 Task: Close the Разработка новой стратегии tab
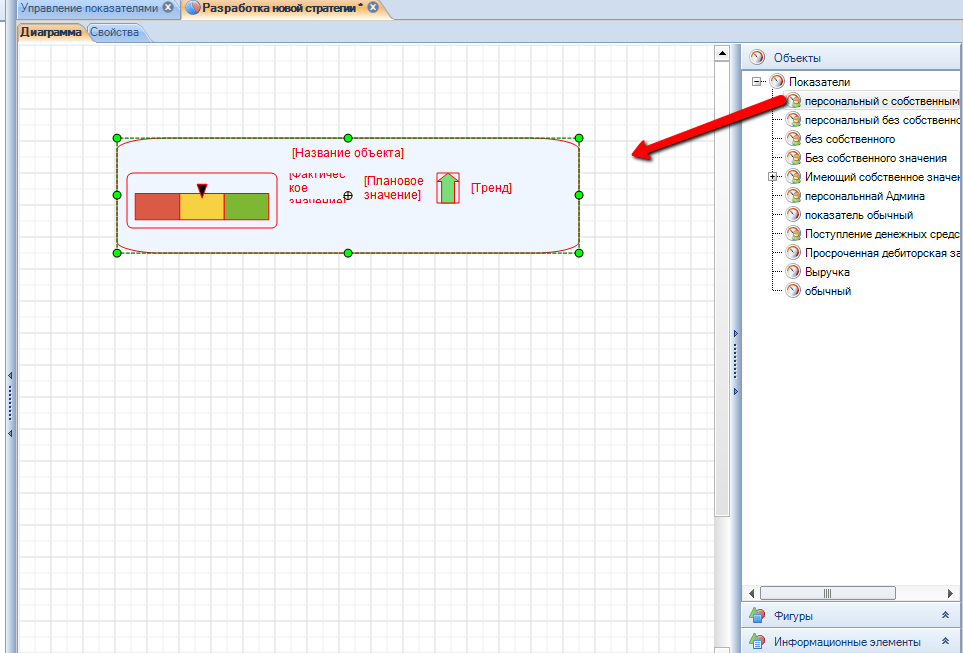click(373, 8)
